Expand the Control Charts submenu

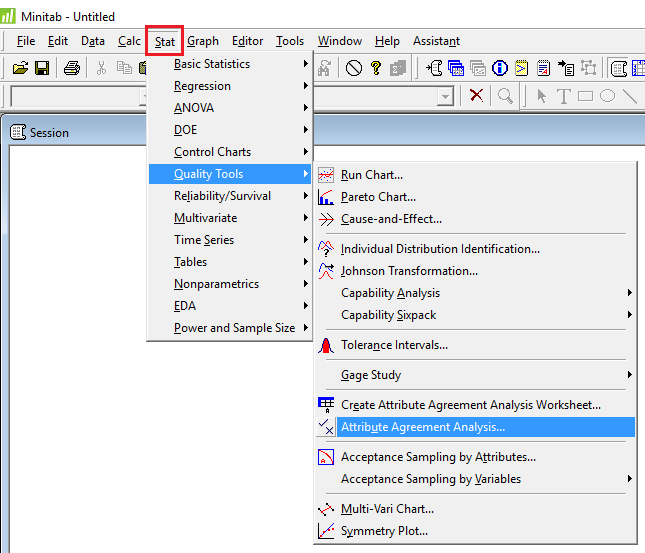coord(213,152)
